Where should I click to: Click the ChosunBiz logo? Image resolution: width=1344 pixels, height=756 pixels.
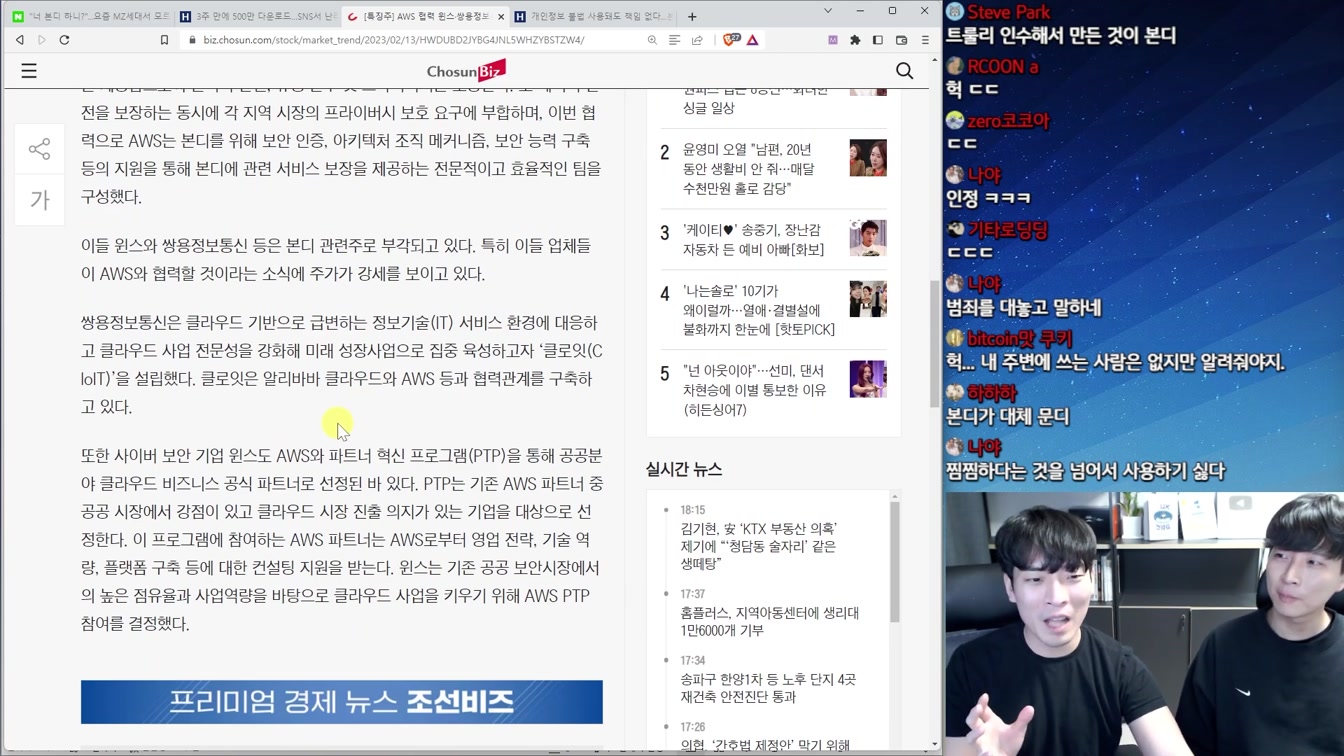466,70
